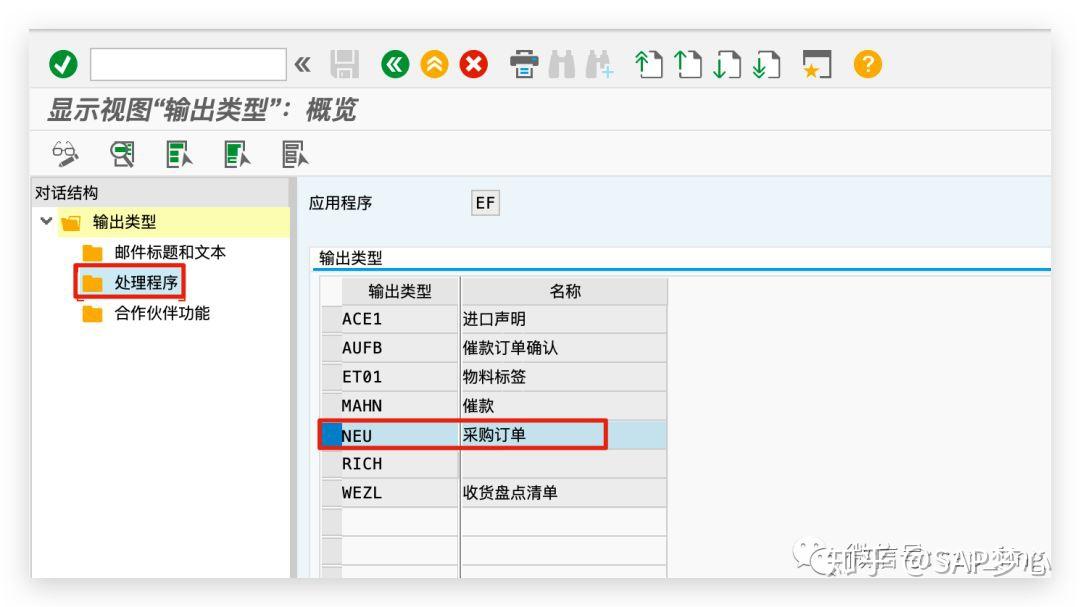This screenshot has height=607, width=1080.
Task: Toggle Display/Change glasses-pencil icon
Action: [x=65, y=154]
